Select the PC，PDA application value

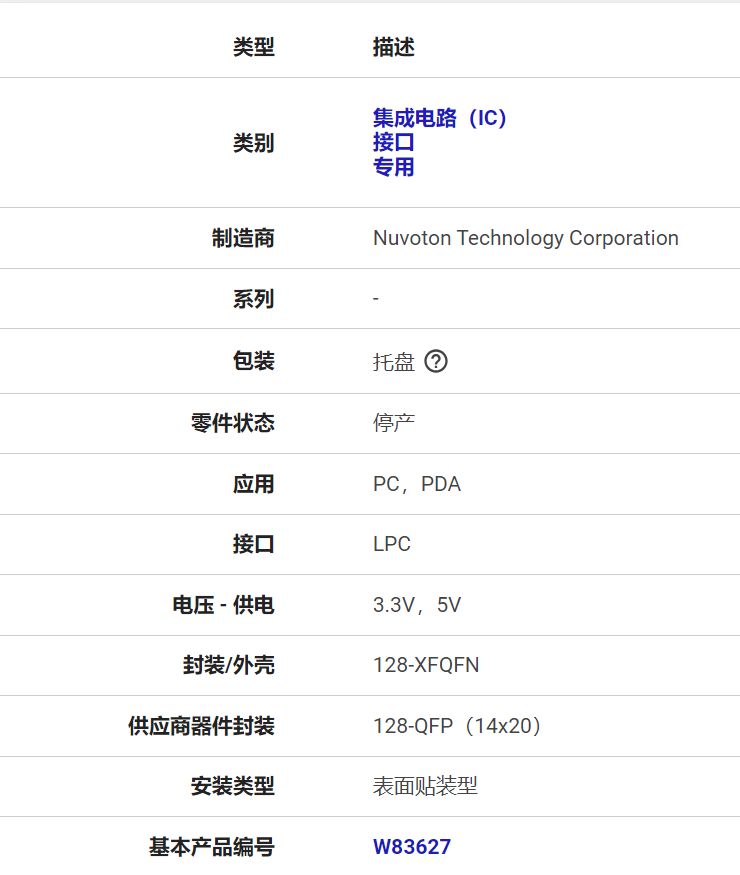[x=417, y=484]
